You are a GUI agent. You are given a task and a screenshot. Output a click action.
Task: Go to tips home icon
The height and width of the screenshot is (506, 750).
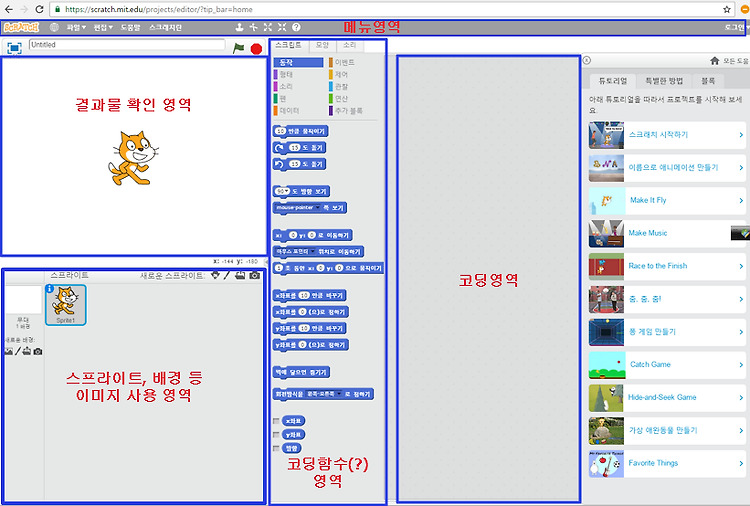715,61
